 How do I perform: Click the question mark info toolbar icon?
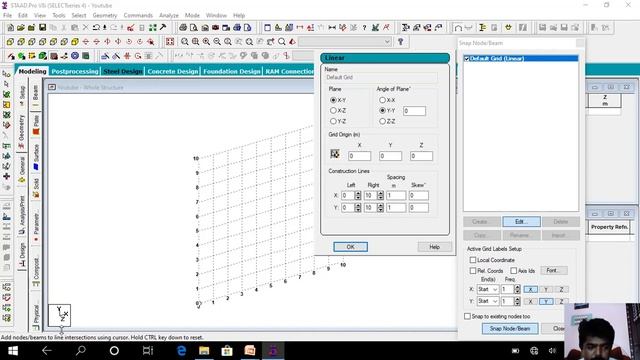point(364,28)
